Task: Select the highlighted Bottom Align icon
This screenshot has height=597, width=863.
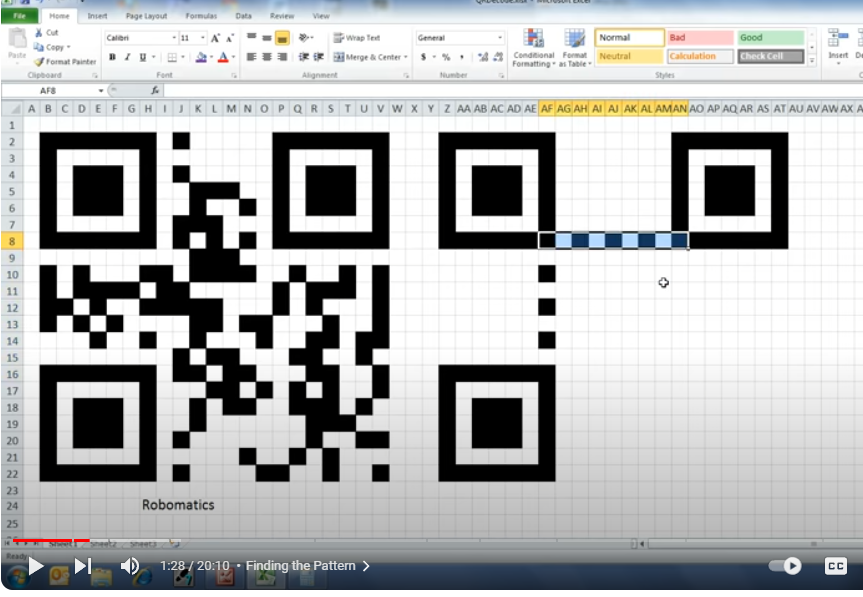Action: point(282,38)
